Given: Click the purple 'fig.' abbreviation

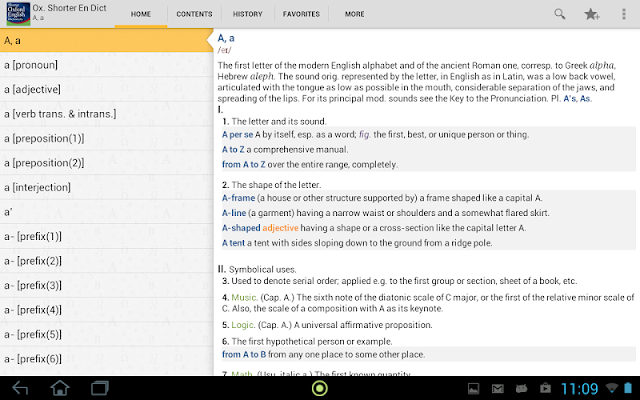Looking at the screenshot, I should click(x=364, y=135).
